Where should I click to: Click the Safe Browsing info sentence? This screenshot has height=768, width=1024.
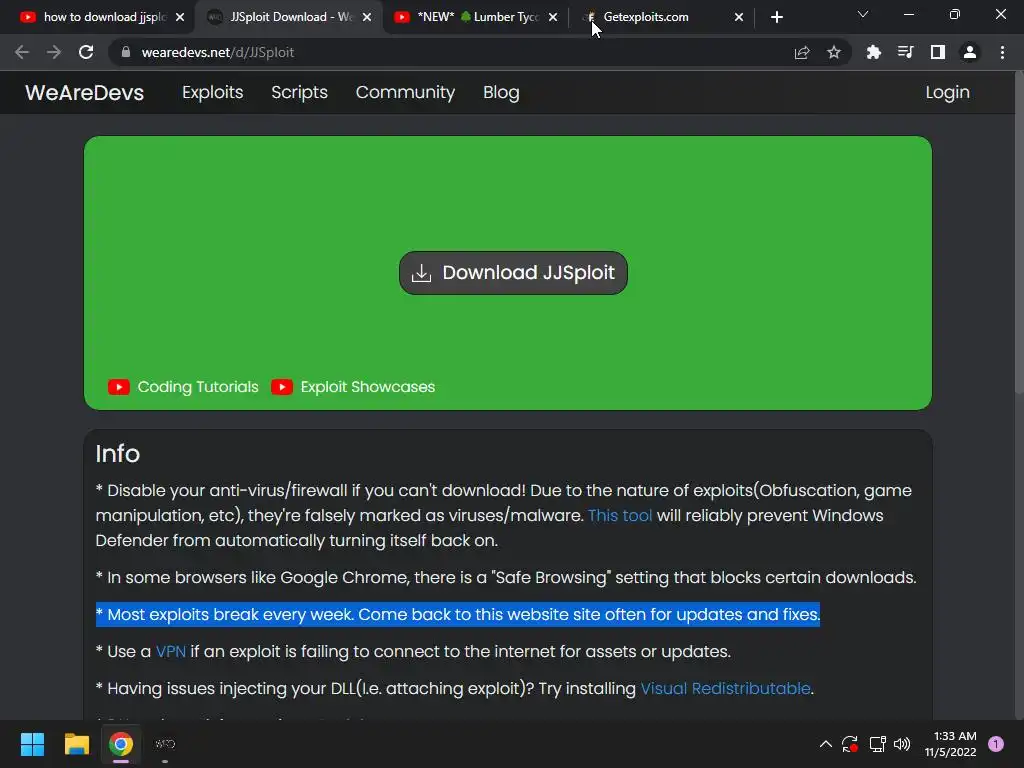(506, 577)
